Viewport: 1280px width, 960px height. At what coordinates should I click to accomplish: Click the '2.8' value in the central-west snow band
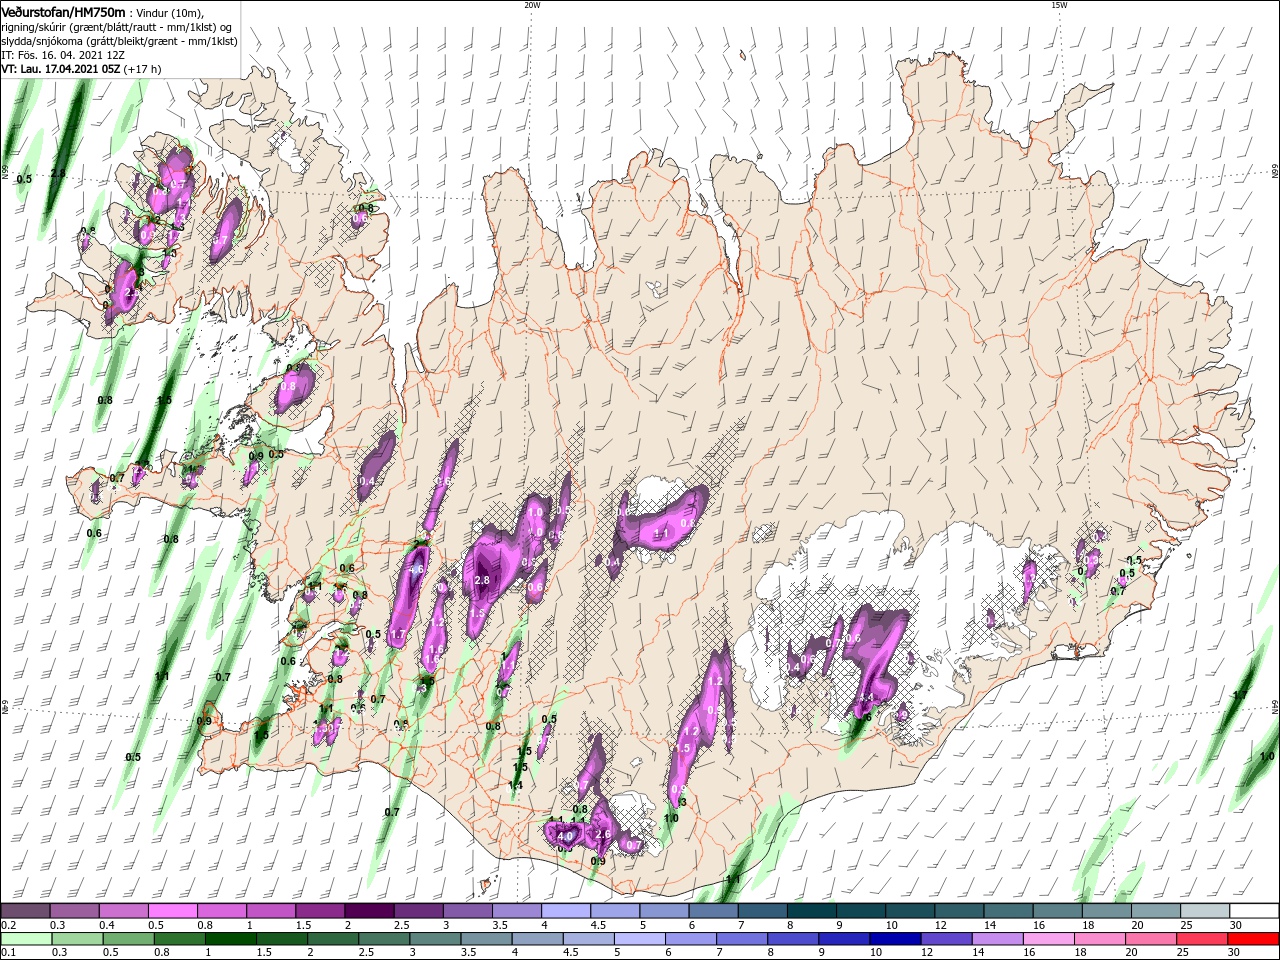click(482, 580)
